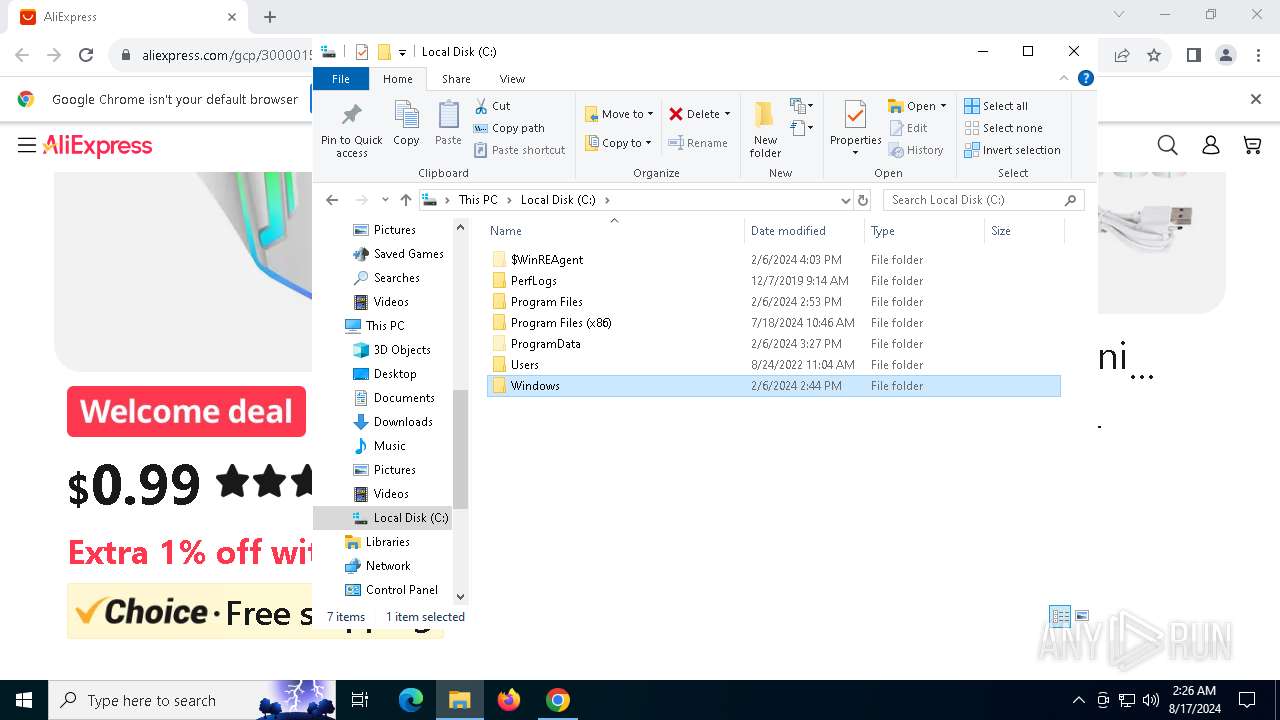
Task: Select the $WinREAgent folder
Action: pyautogui.click(x=774, y=260)
